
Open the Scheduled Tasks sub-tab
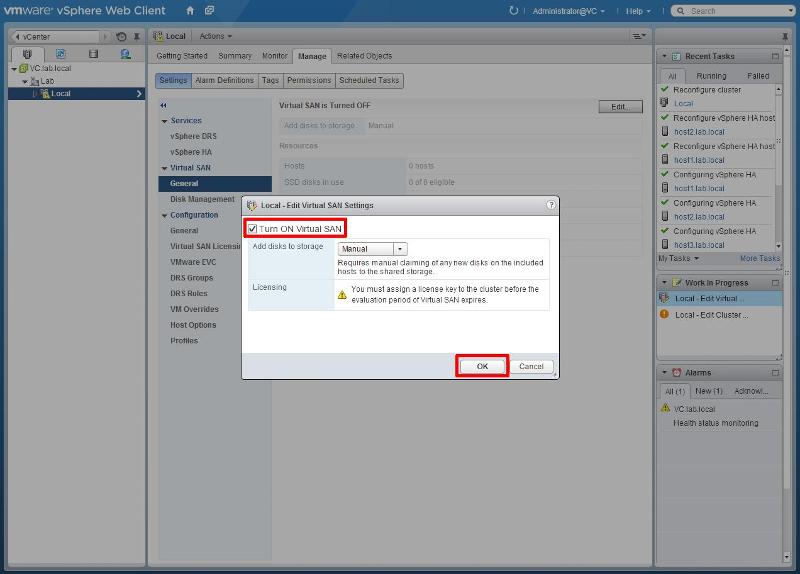click(369, 80)
